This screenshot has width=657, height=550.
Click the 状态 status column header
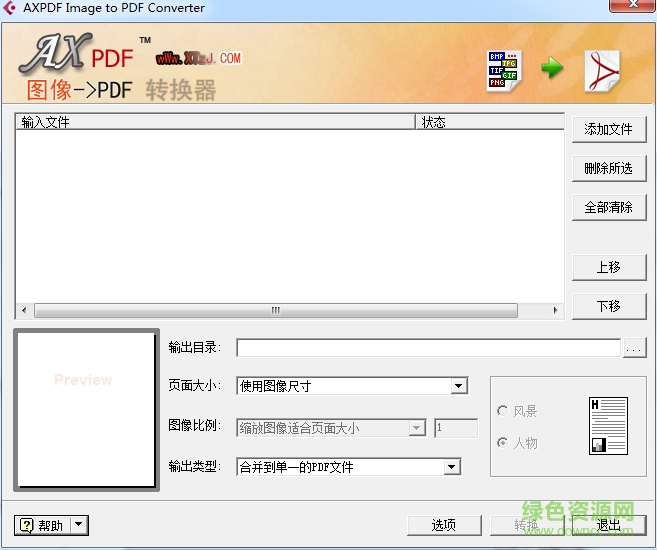click(489, 122)
